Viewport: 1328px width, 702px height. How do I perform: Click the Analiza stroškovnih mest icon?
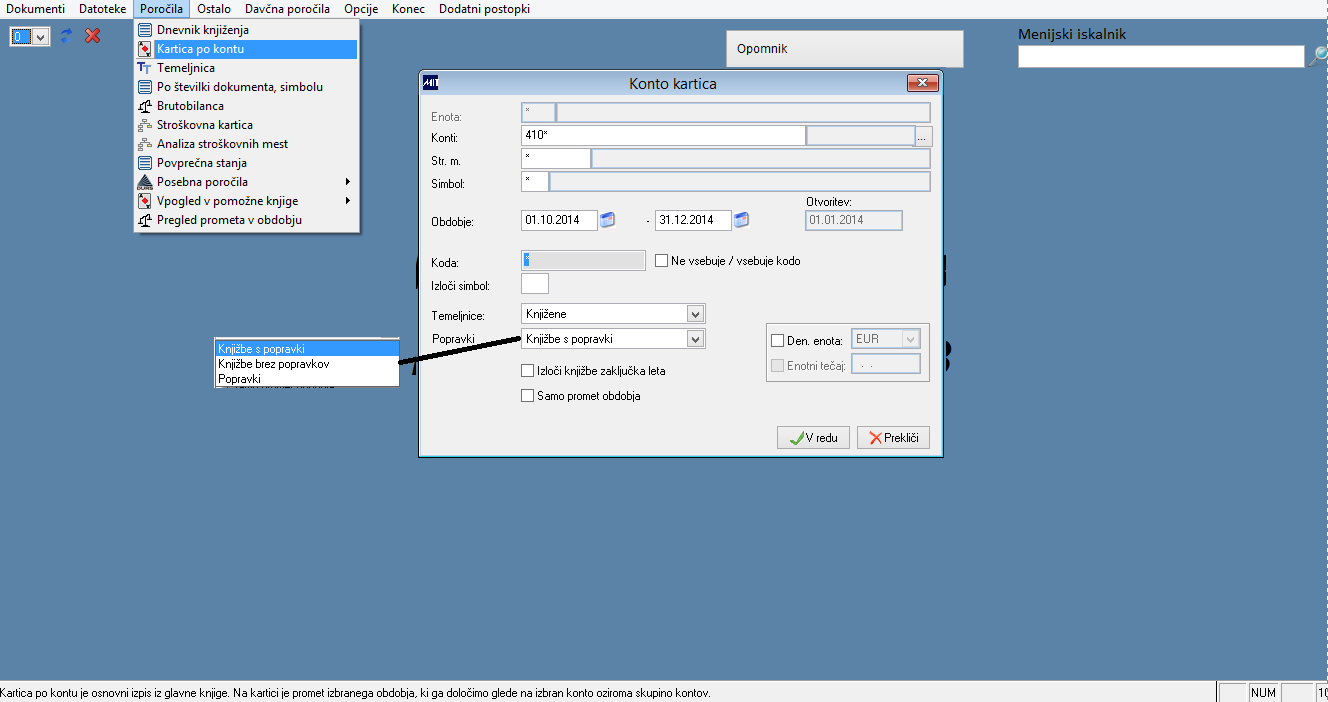point(145,144)
